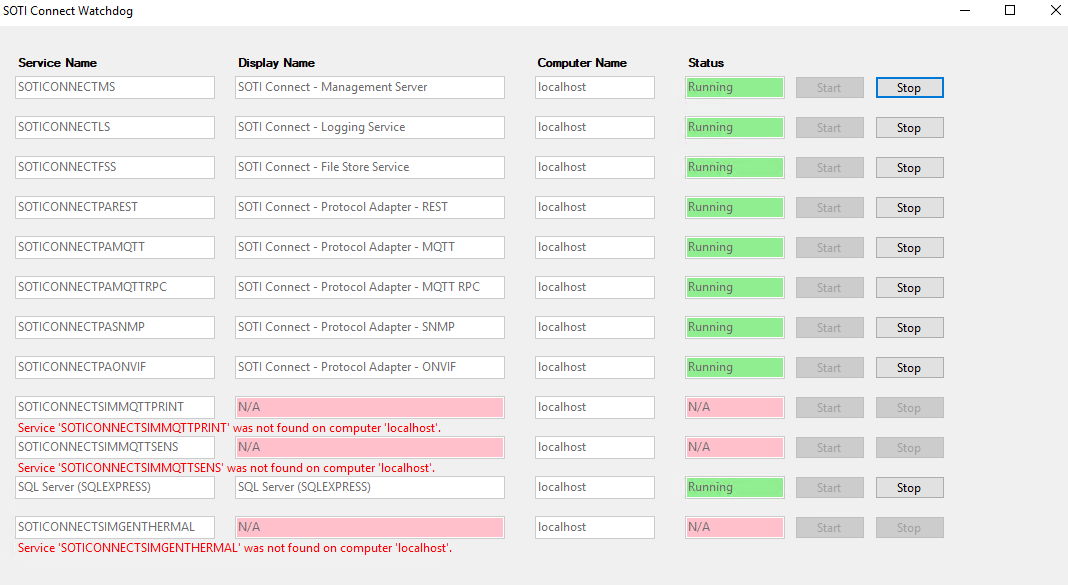Stop the SOTI Connect Management Server service
Image resolution: width=1068 pixels, height=585 pixels.
[x=909, y=88]
